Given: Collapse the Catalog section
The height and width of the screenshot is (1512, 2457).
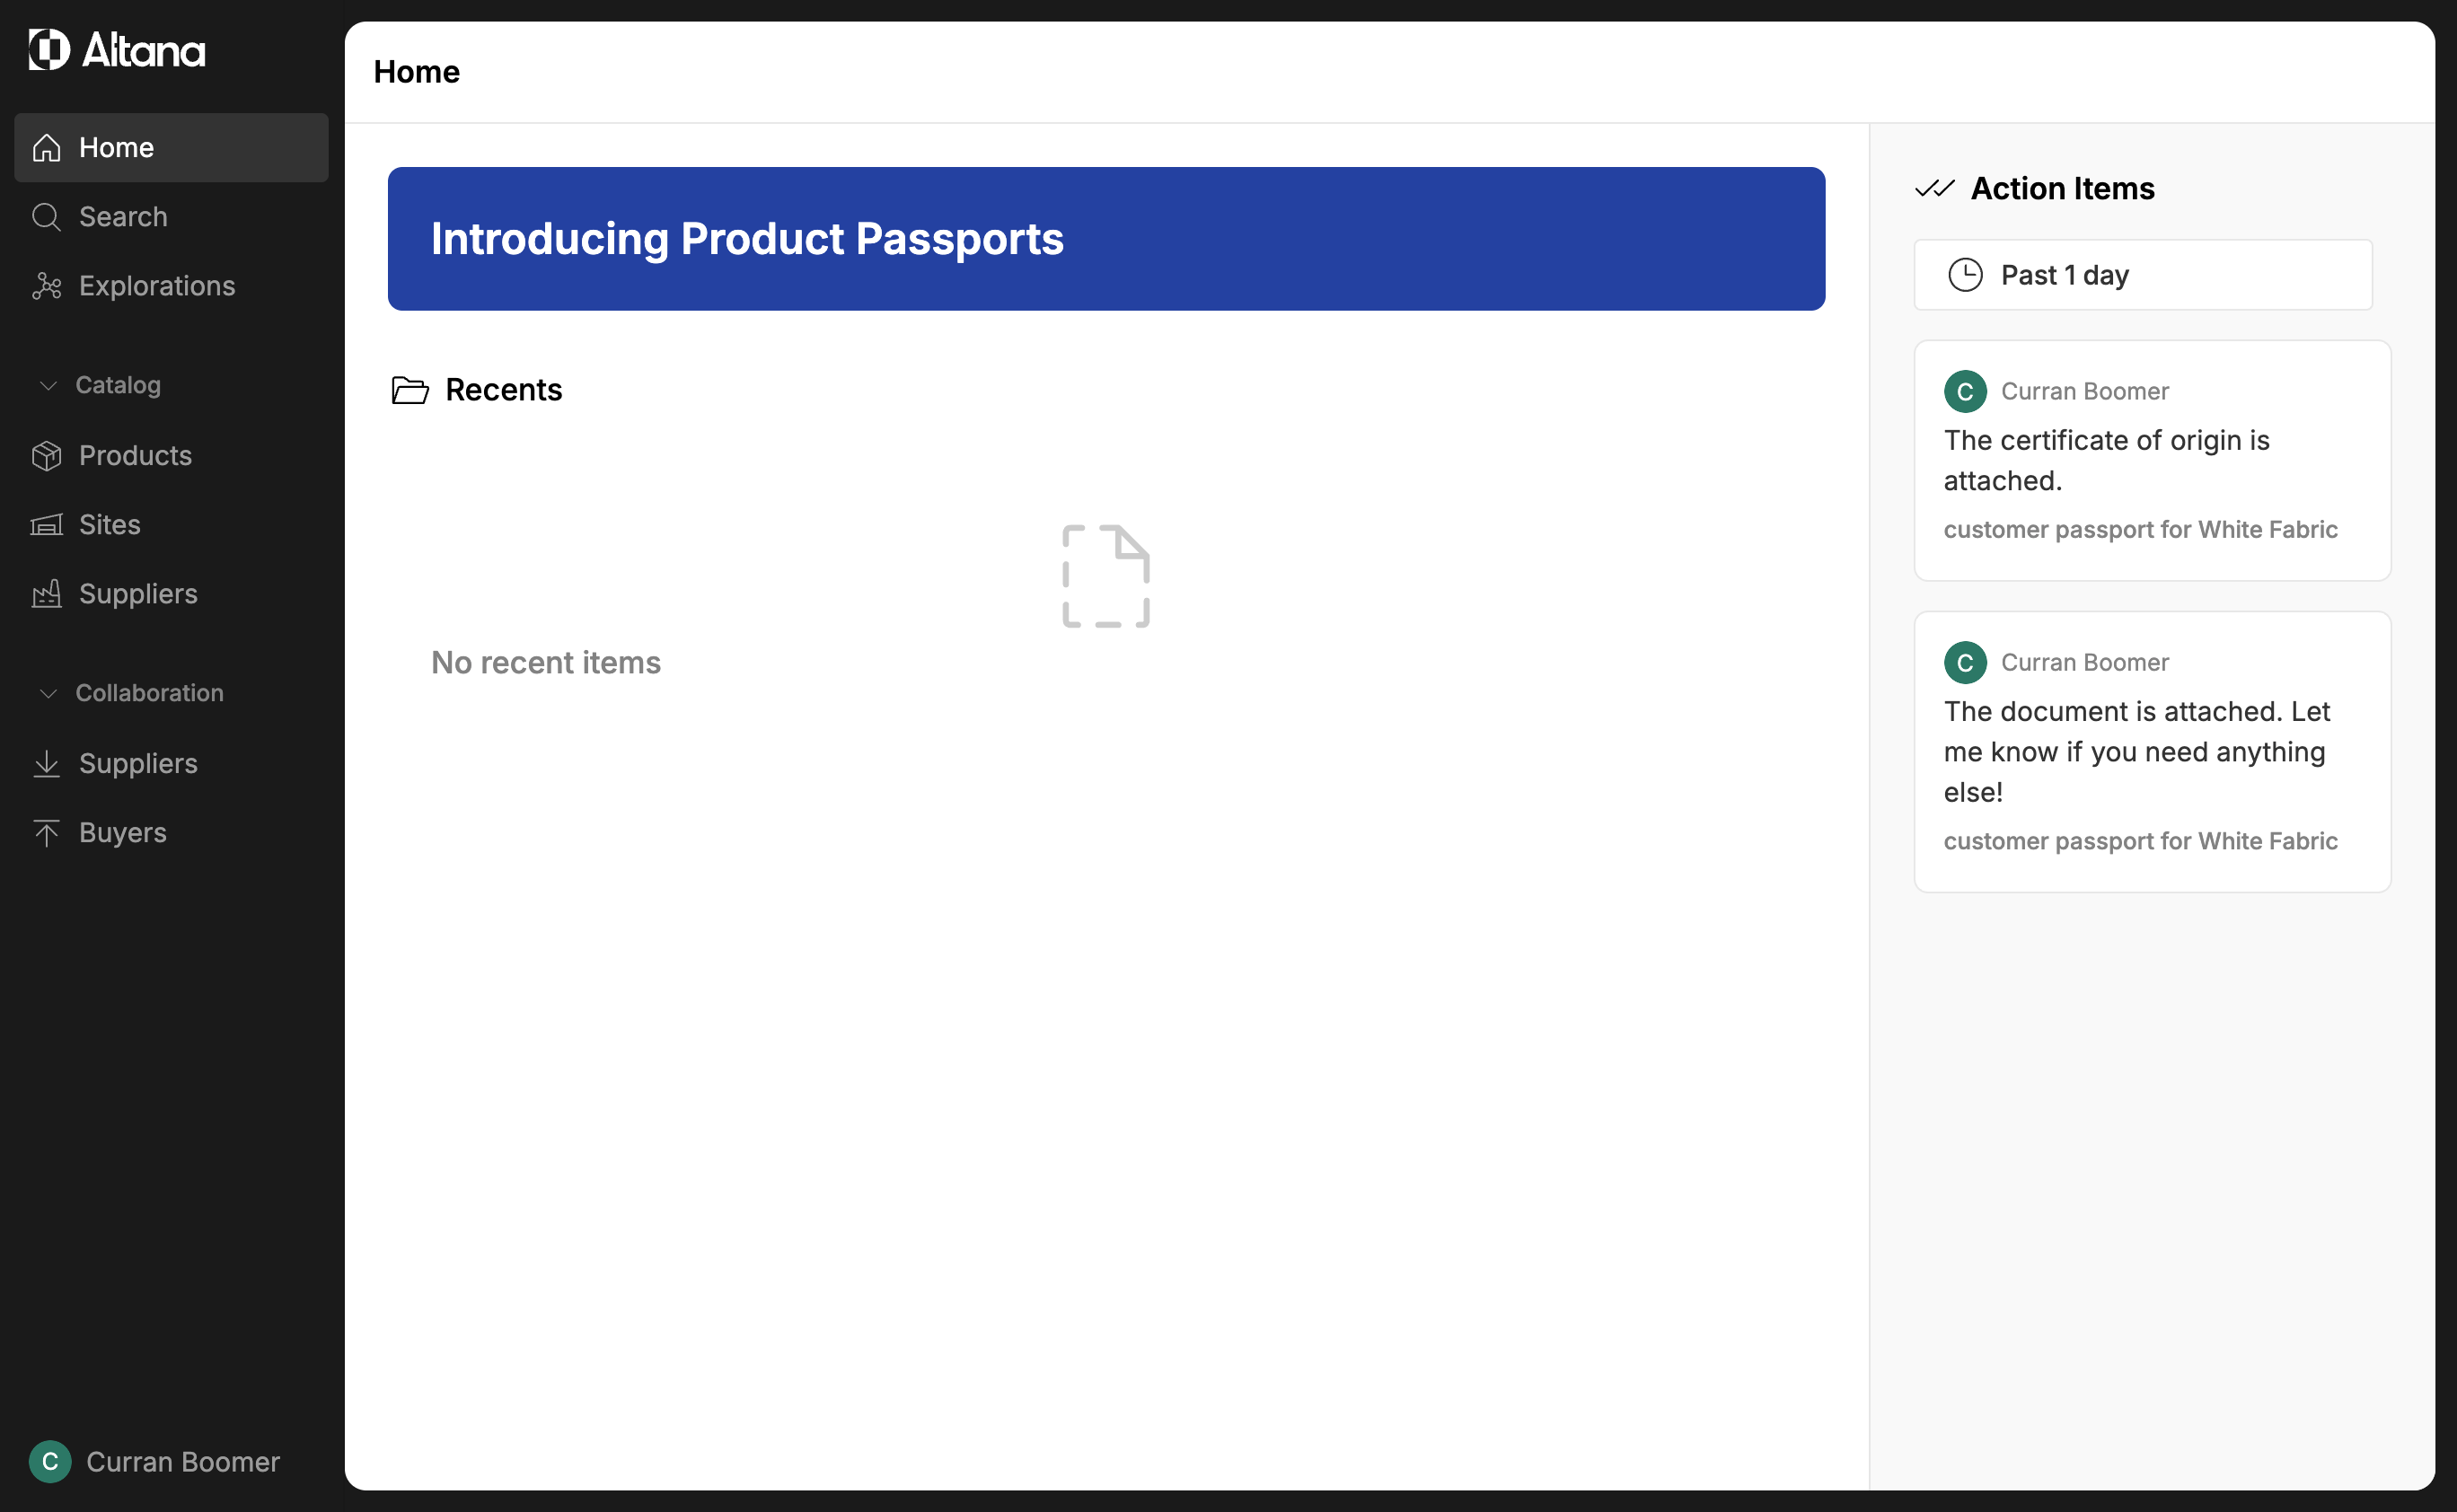Looking at the screenshot, I should 48,386.
